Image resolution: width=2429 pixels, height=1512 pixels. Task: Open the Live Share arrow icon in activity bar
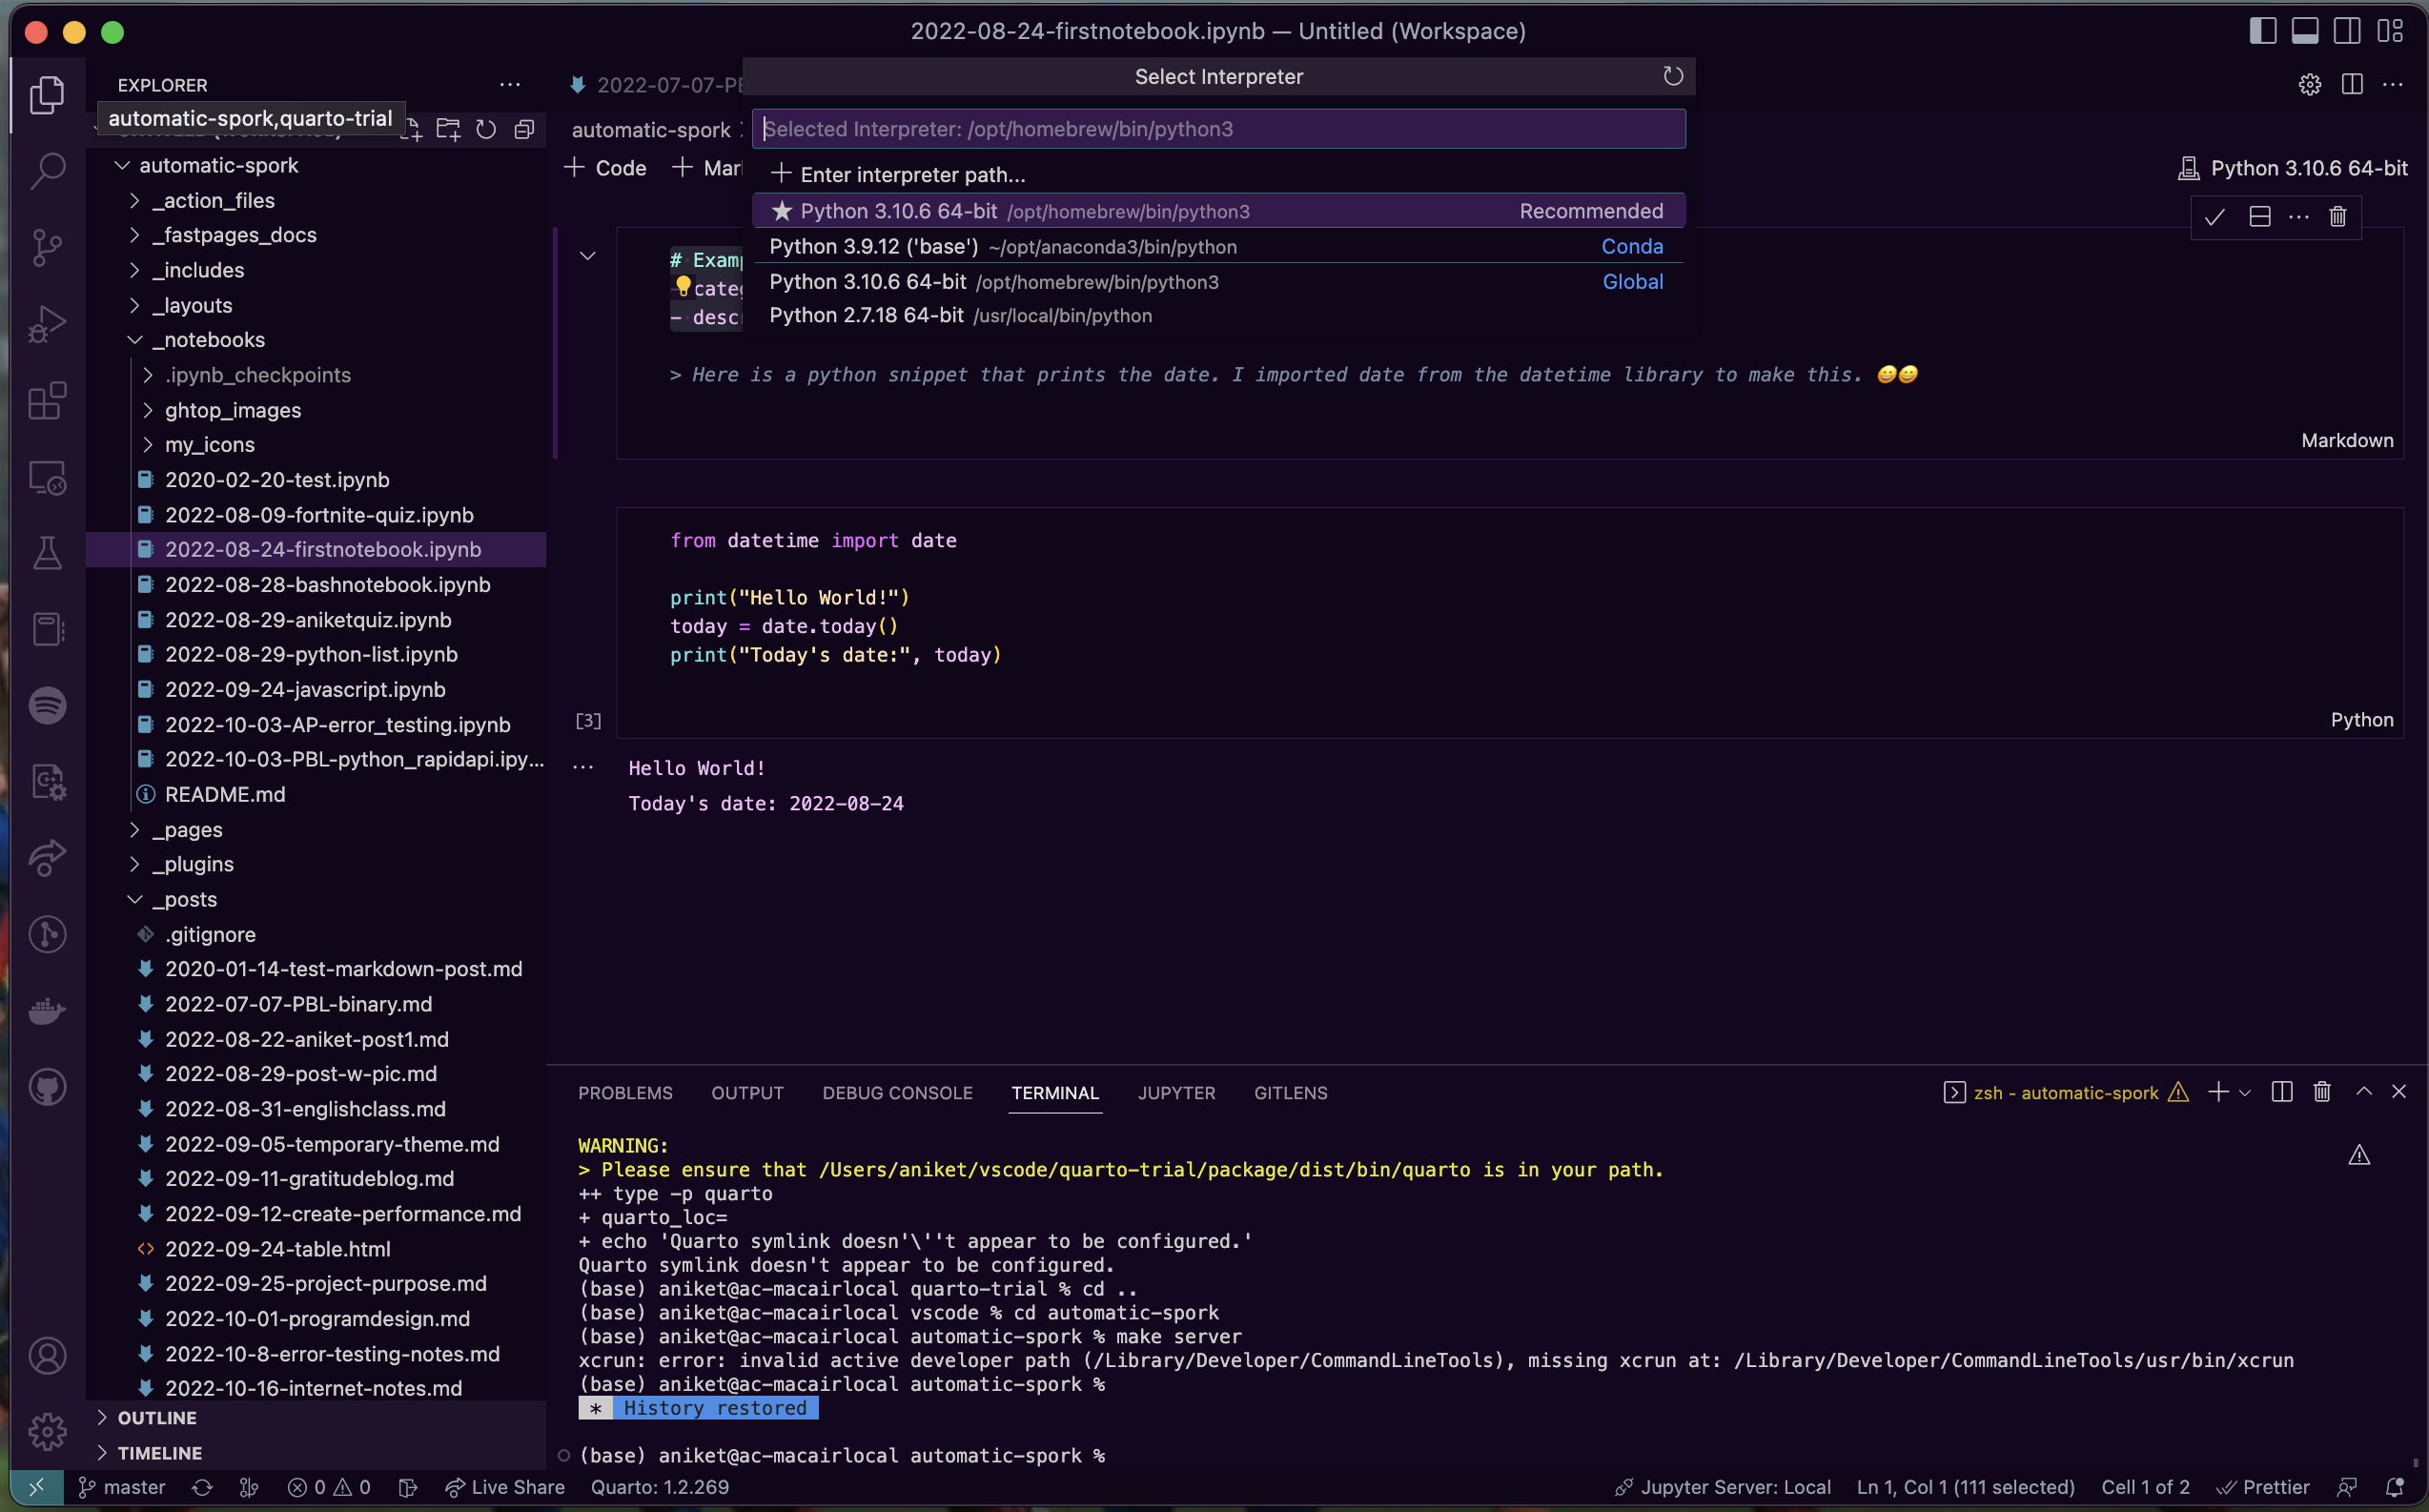coord(47,858)
